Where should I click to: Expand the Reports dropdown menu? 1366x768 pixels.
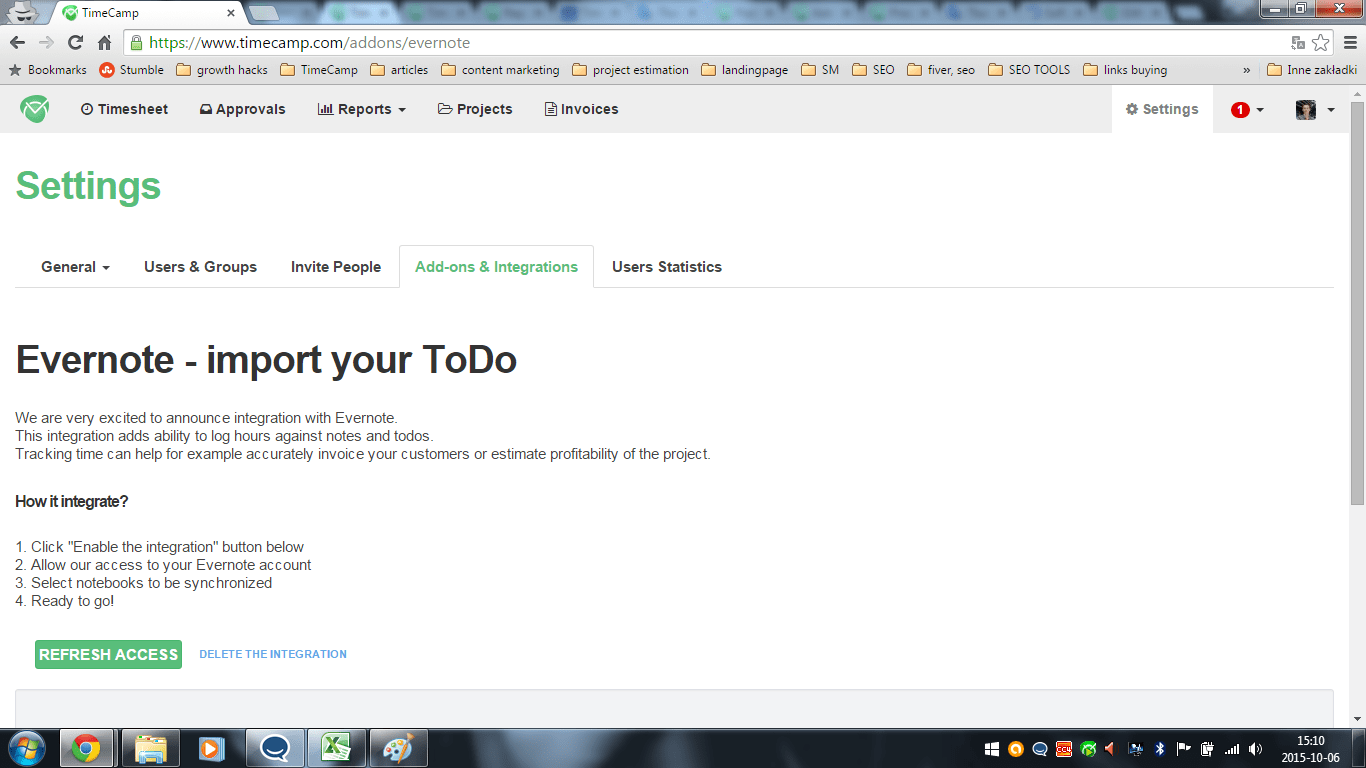coord(362,109)
